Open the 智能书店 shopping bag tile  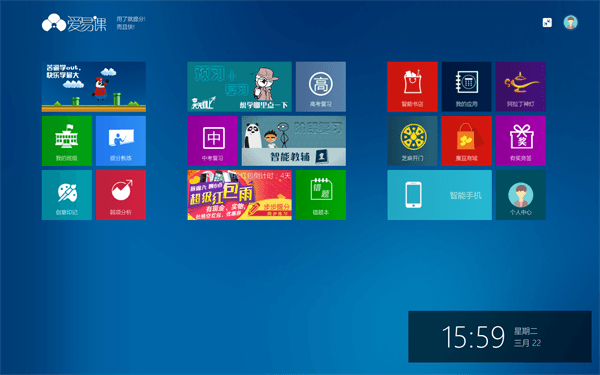(412, 87)
